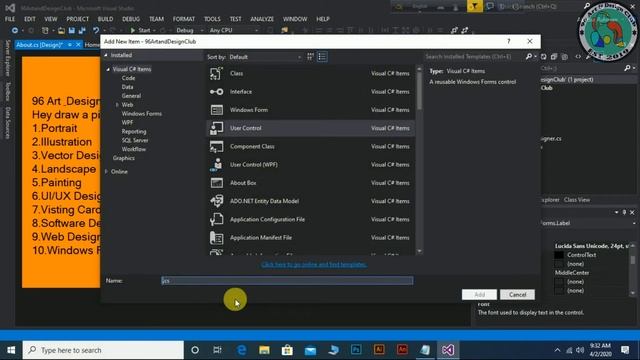This screenshot has height=360, width=640.
Task: Click the help question mark in dialog
Action: pos(509,41)
